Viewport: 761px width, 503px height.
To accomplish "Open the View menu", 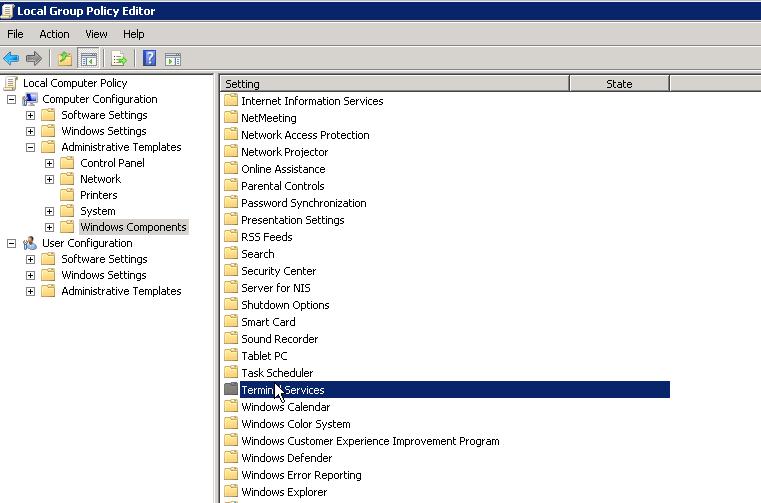I will pos(96,34).
